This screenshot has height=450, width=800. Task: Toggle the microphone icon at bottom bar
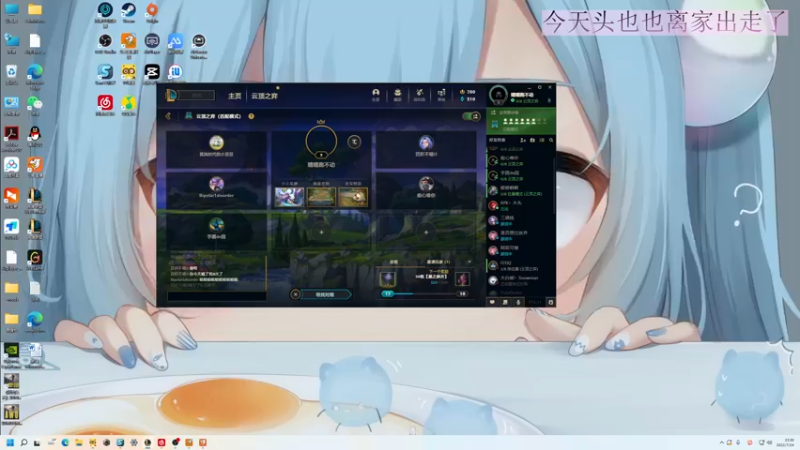(518, 302)
